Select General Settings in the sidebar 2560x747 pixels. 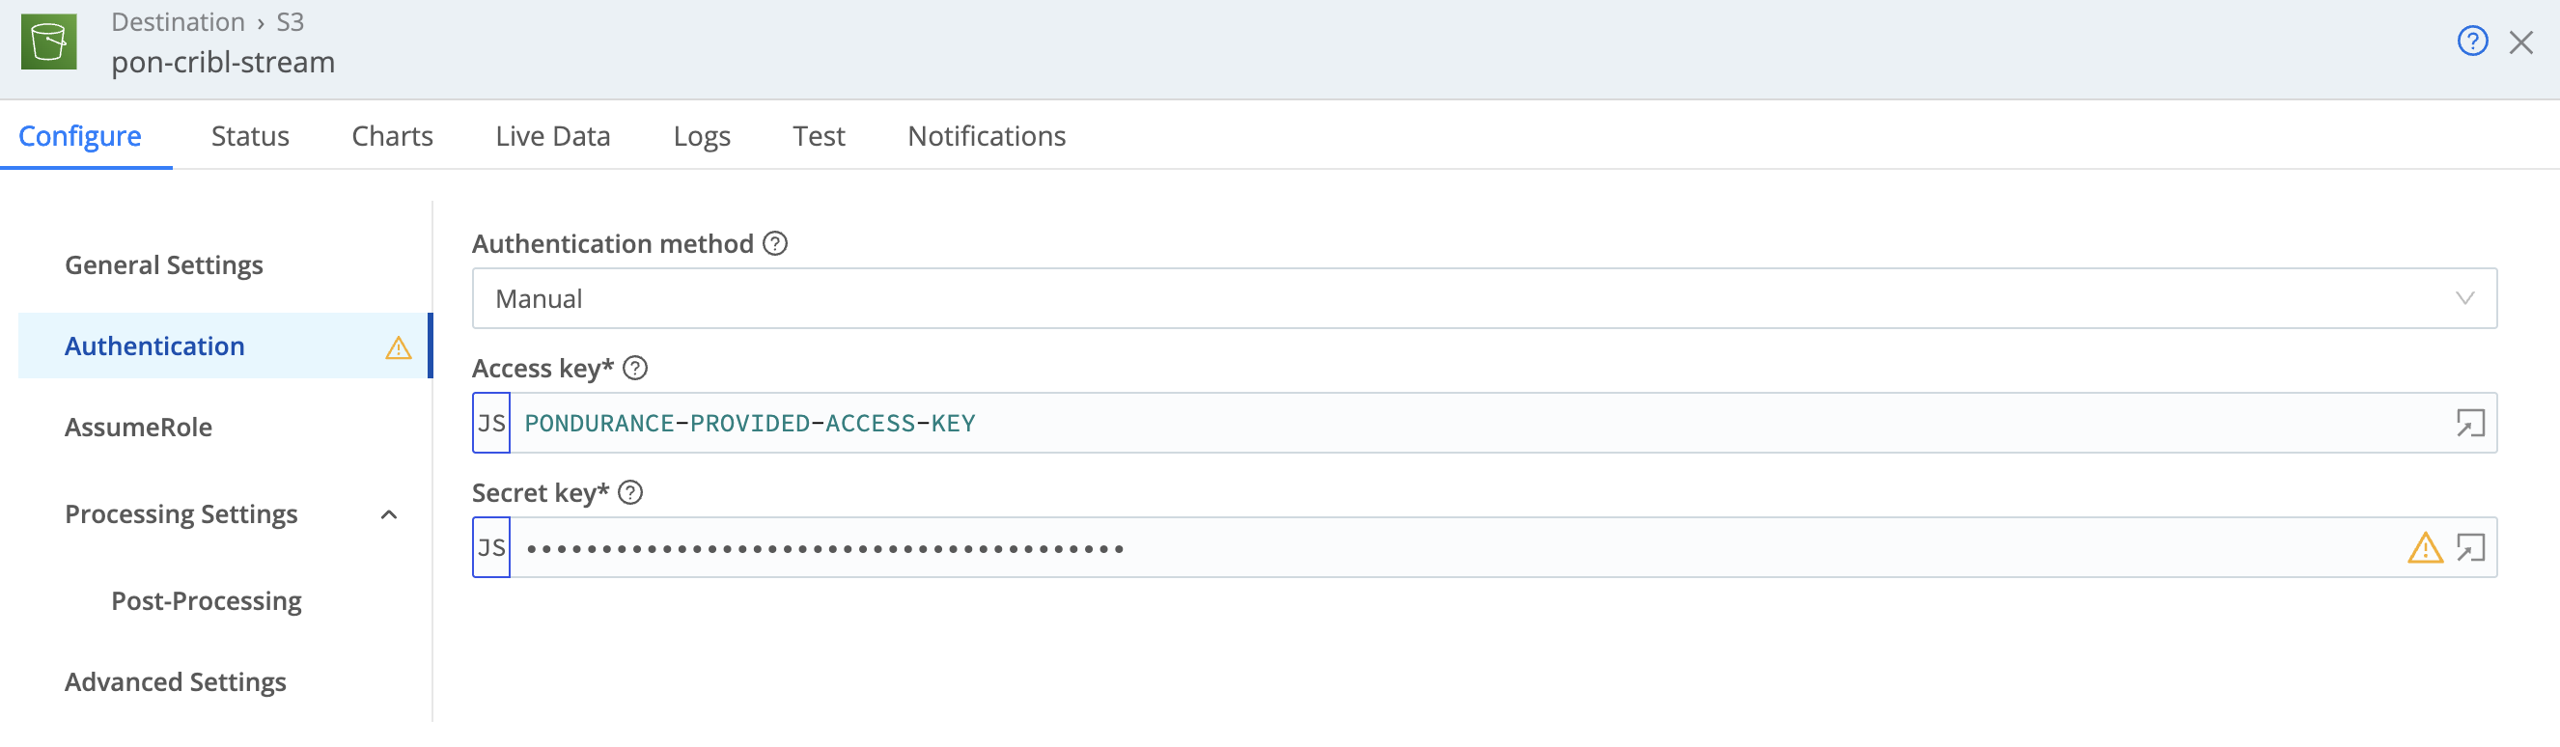pos(164,265)
